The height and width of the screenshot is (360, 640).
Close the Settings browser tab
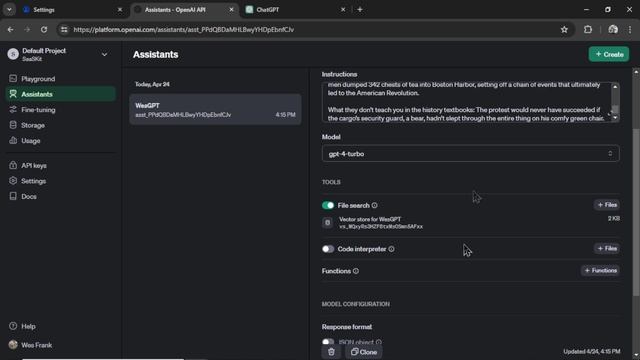[x=120, y=10]
